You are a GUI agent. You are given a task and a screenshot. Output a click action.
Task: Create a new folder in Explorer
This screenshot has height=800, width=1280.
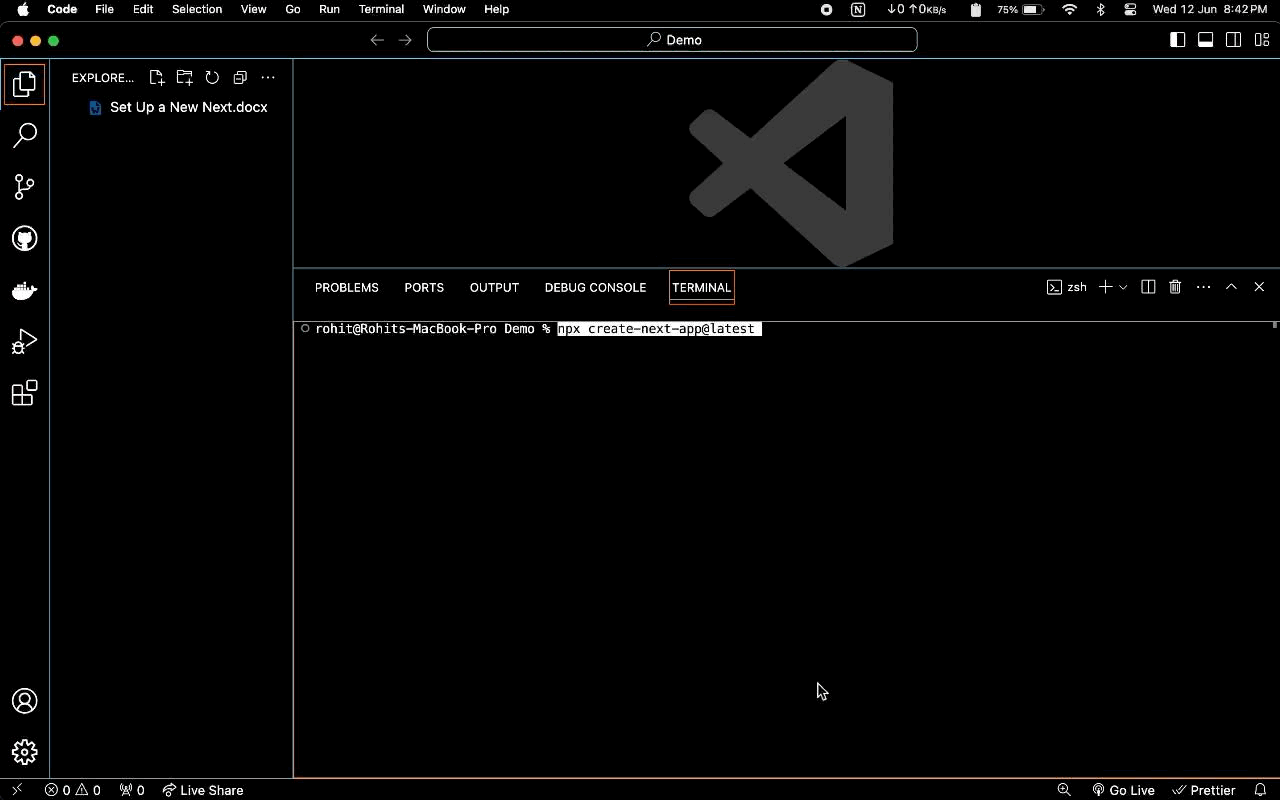pyautogui.click(x=184, y=77)
